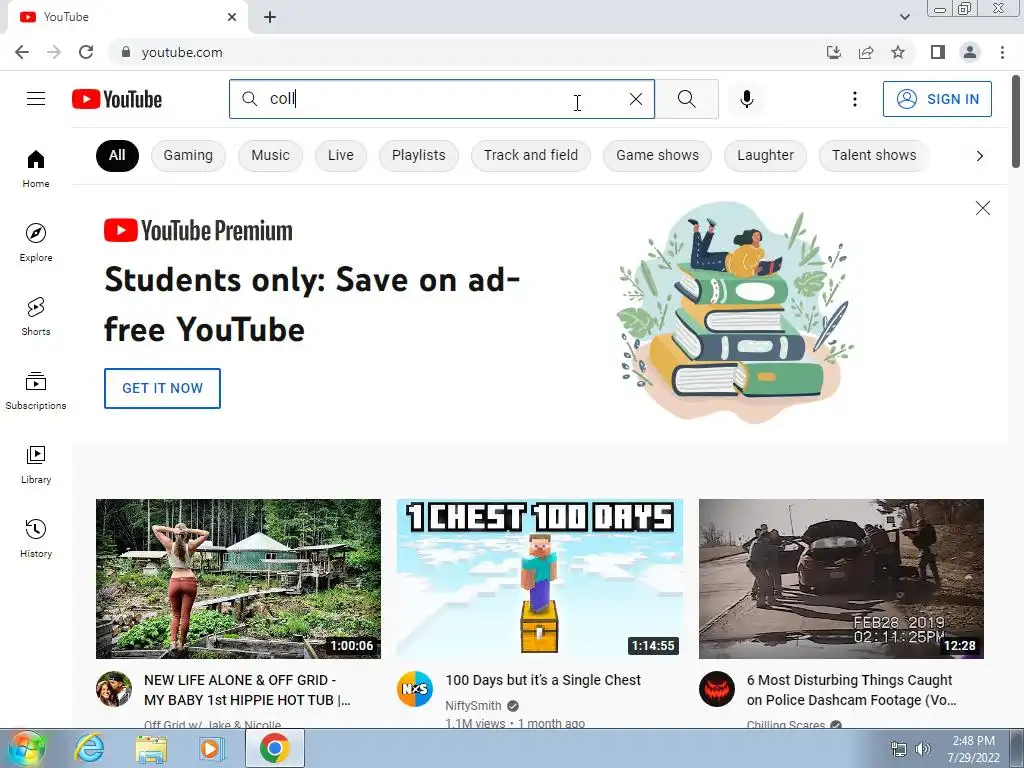This screenshot has height=768, width=1024.
Task: Click GET IT NOW button
Action: [x=162, y=388]
